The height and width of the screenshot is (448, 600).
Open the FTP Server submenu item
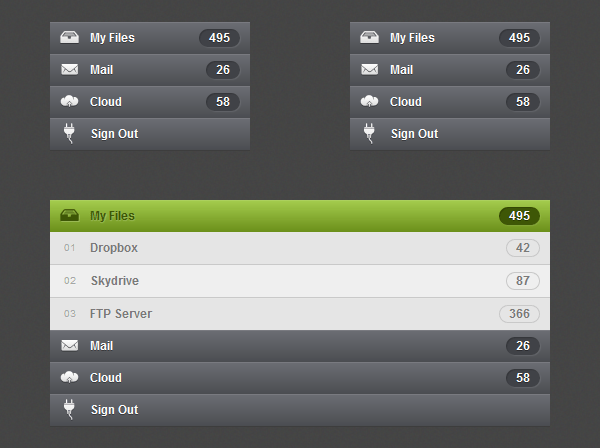[x=121, y=314]
